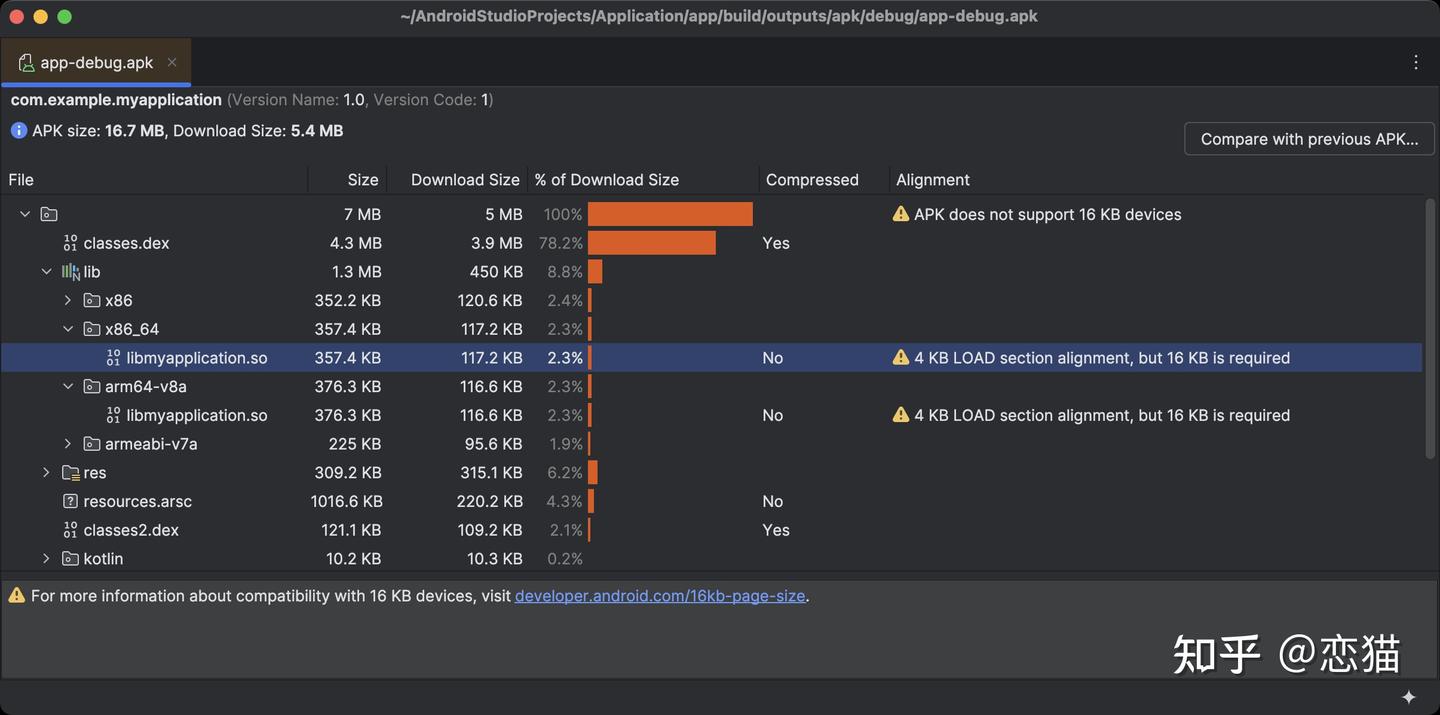The height and width of the screenshot is (715, 1440).
Task: Expand the armeabi-v7a folder
Action: click(x=67, y=443)
